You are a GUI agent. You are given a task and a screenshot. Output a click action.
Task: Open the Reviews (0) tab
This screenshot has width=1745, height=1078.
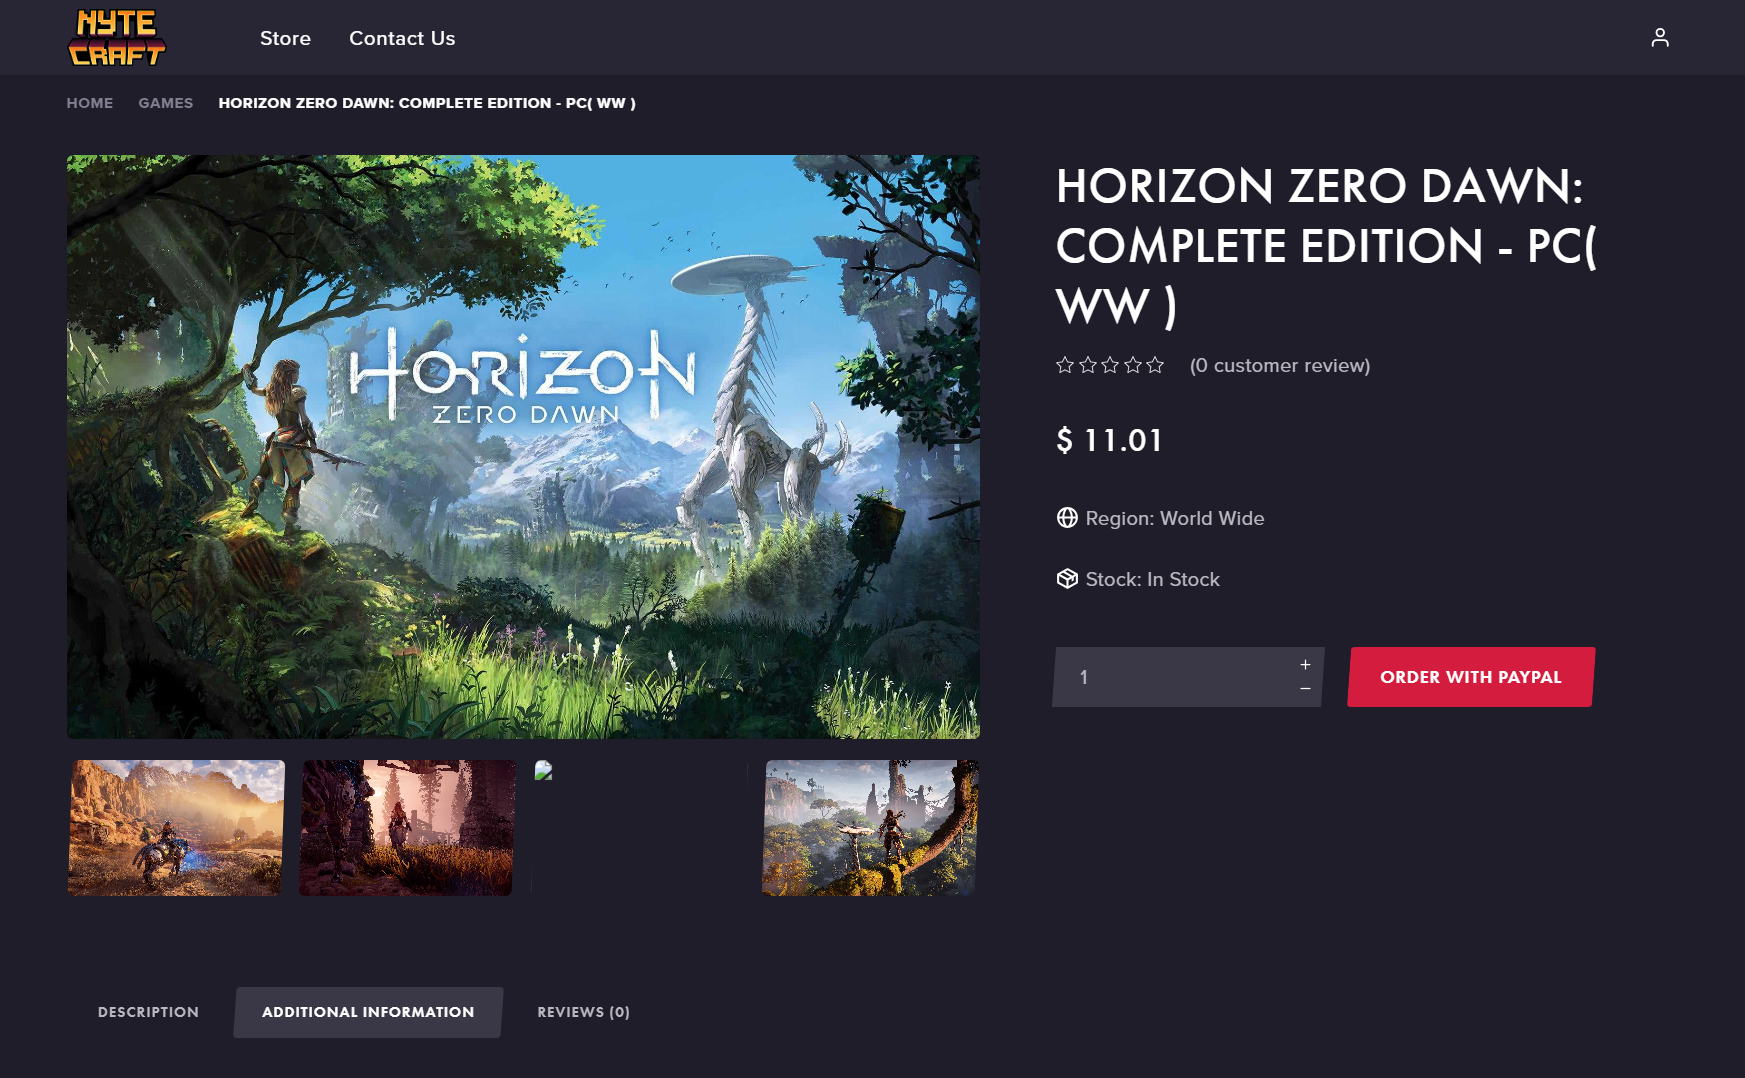coord(584,1012)
